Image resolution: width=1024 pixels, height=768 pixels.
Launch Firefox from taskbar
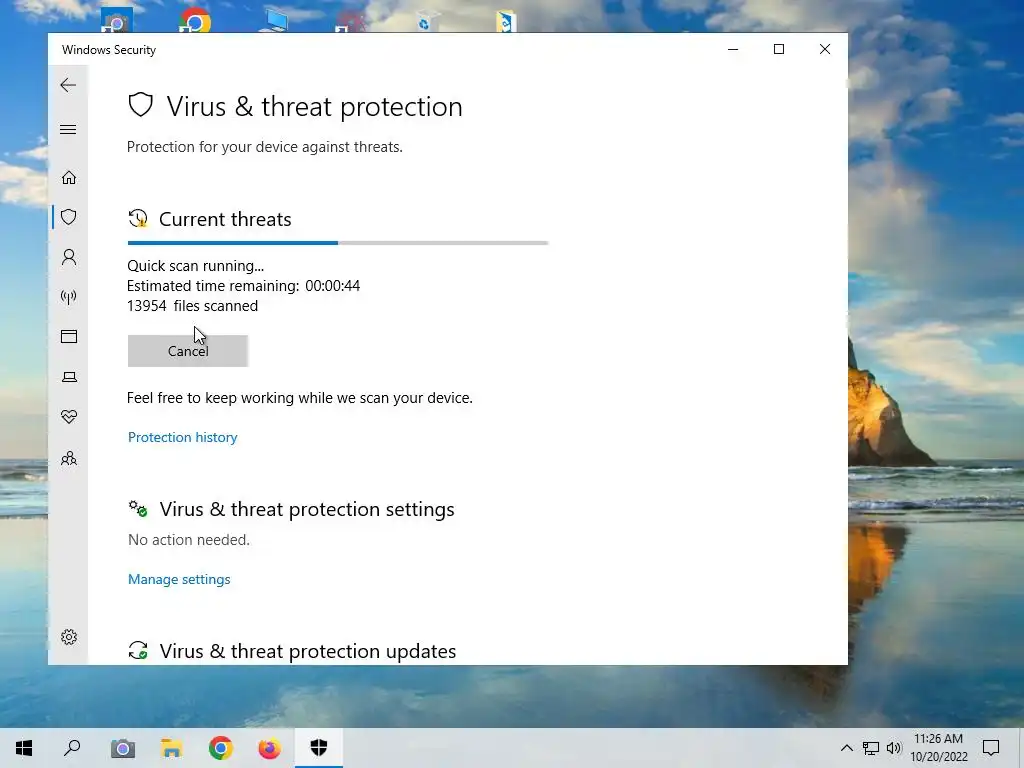pos(269,748)
